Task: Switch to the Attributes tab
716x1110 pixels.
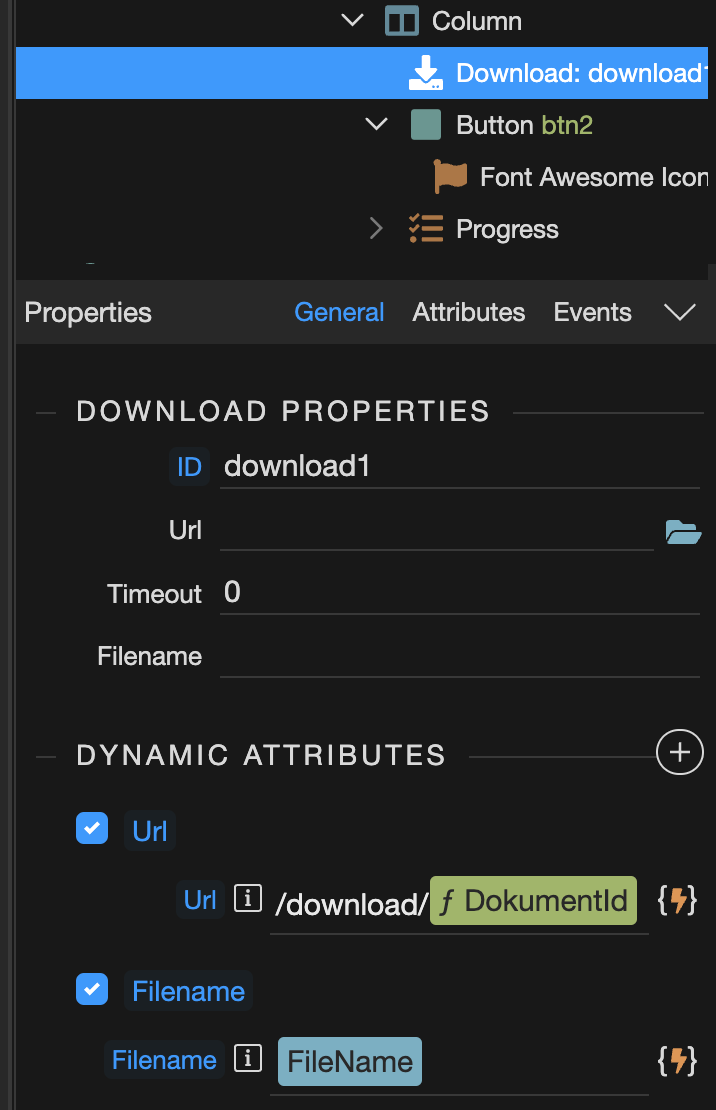Action: (x=469, y=312)
